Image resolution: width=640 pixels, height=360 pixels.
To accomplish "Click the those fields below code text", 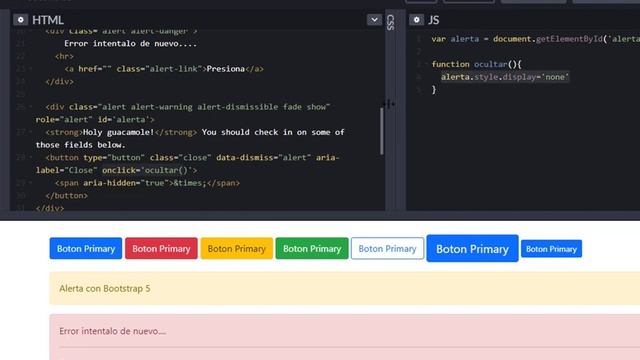I will point(80,145).
